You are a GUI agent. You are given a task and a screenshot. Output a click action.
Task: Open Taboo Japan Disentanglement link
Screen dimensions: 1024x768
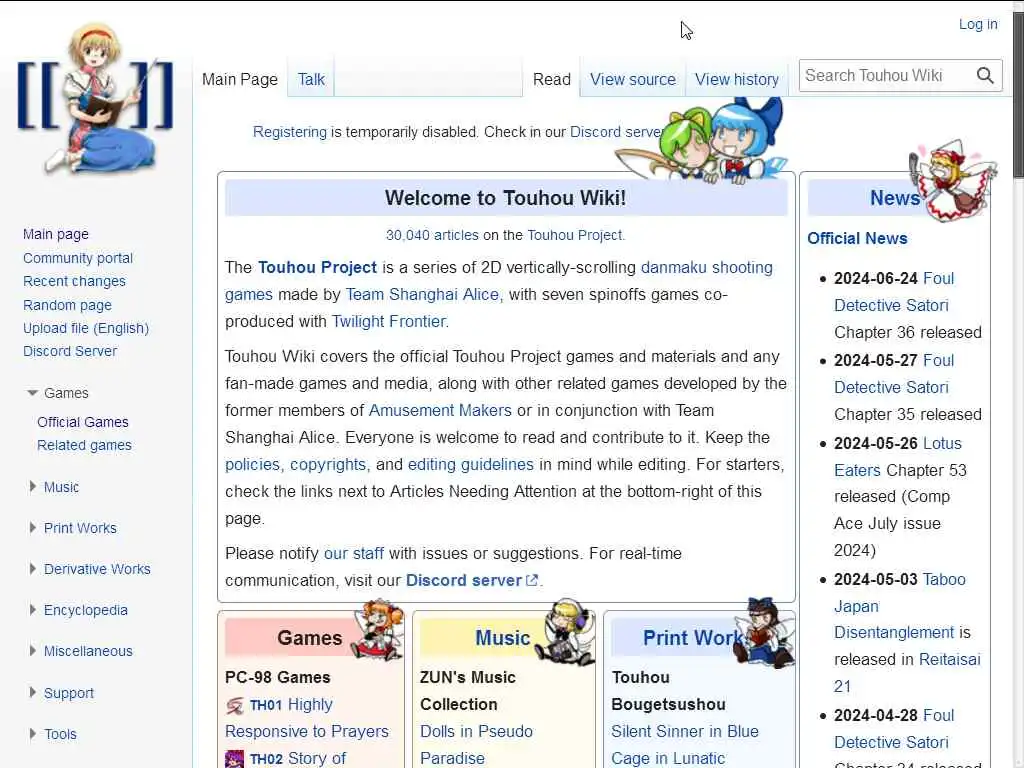[x=900, y=605]
